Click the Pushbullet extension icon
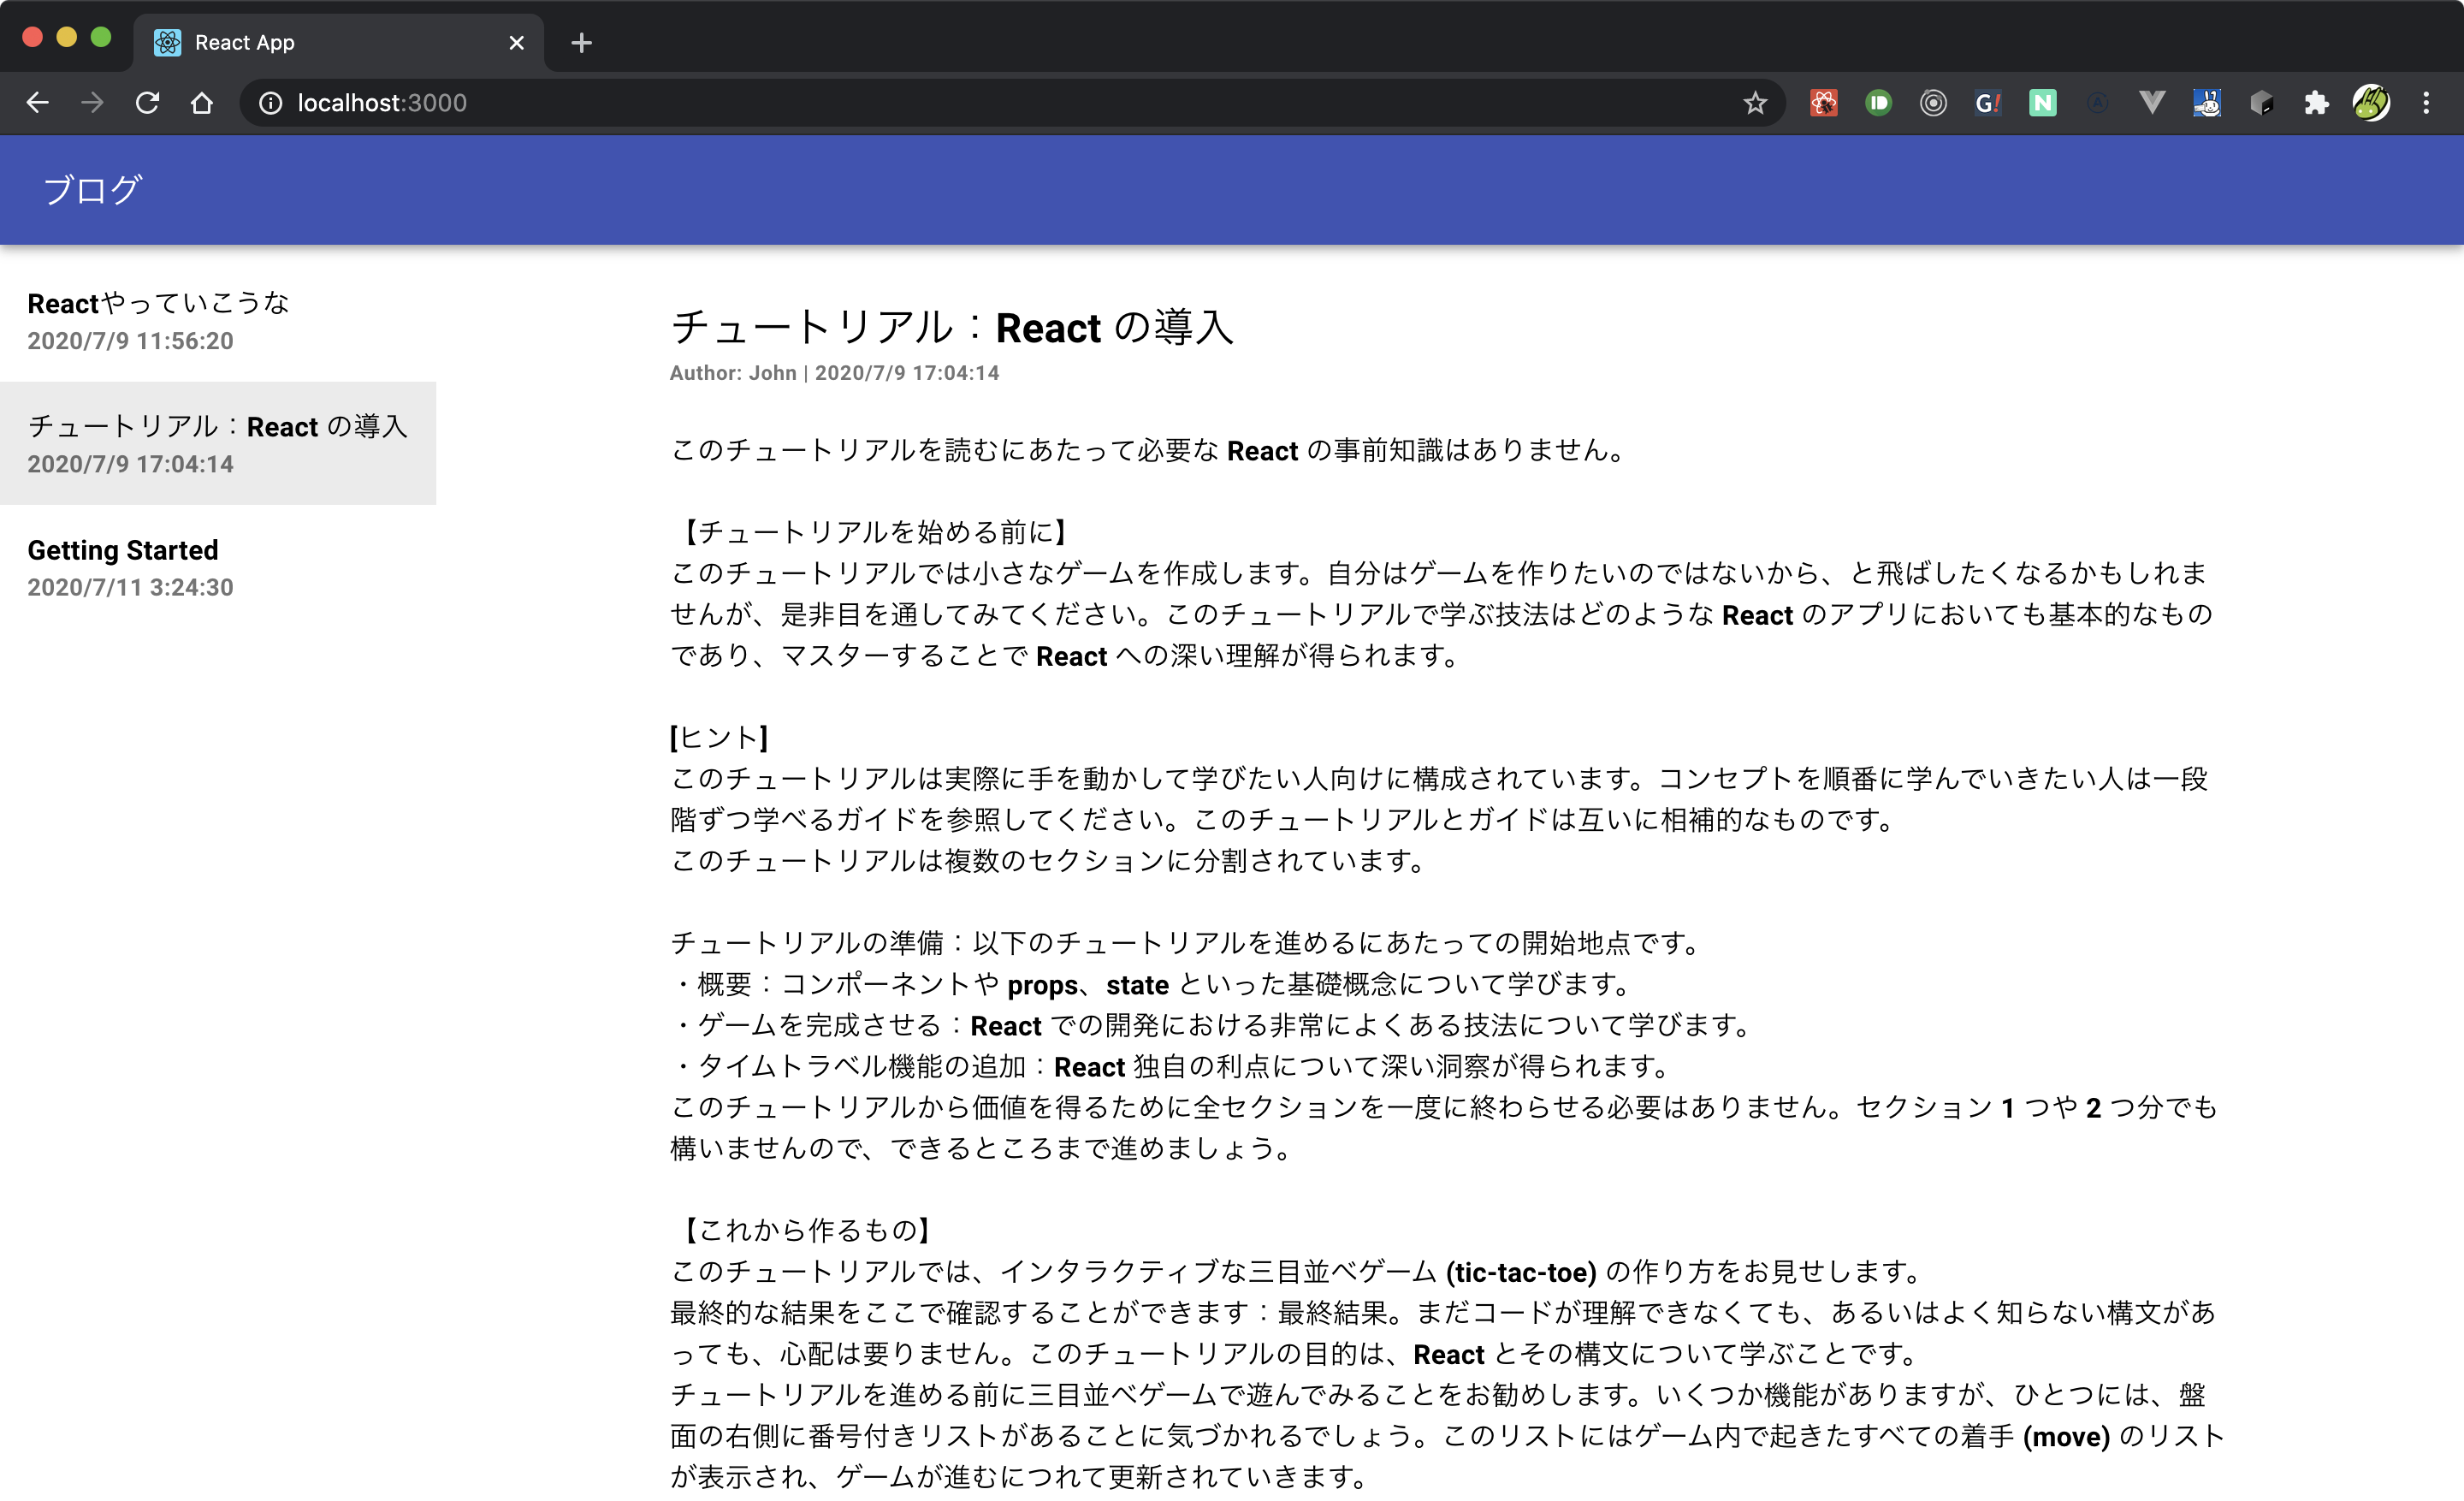Image resolution: width=2464 pixels, height=1501 pixels. [x=1878, y=103]
